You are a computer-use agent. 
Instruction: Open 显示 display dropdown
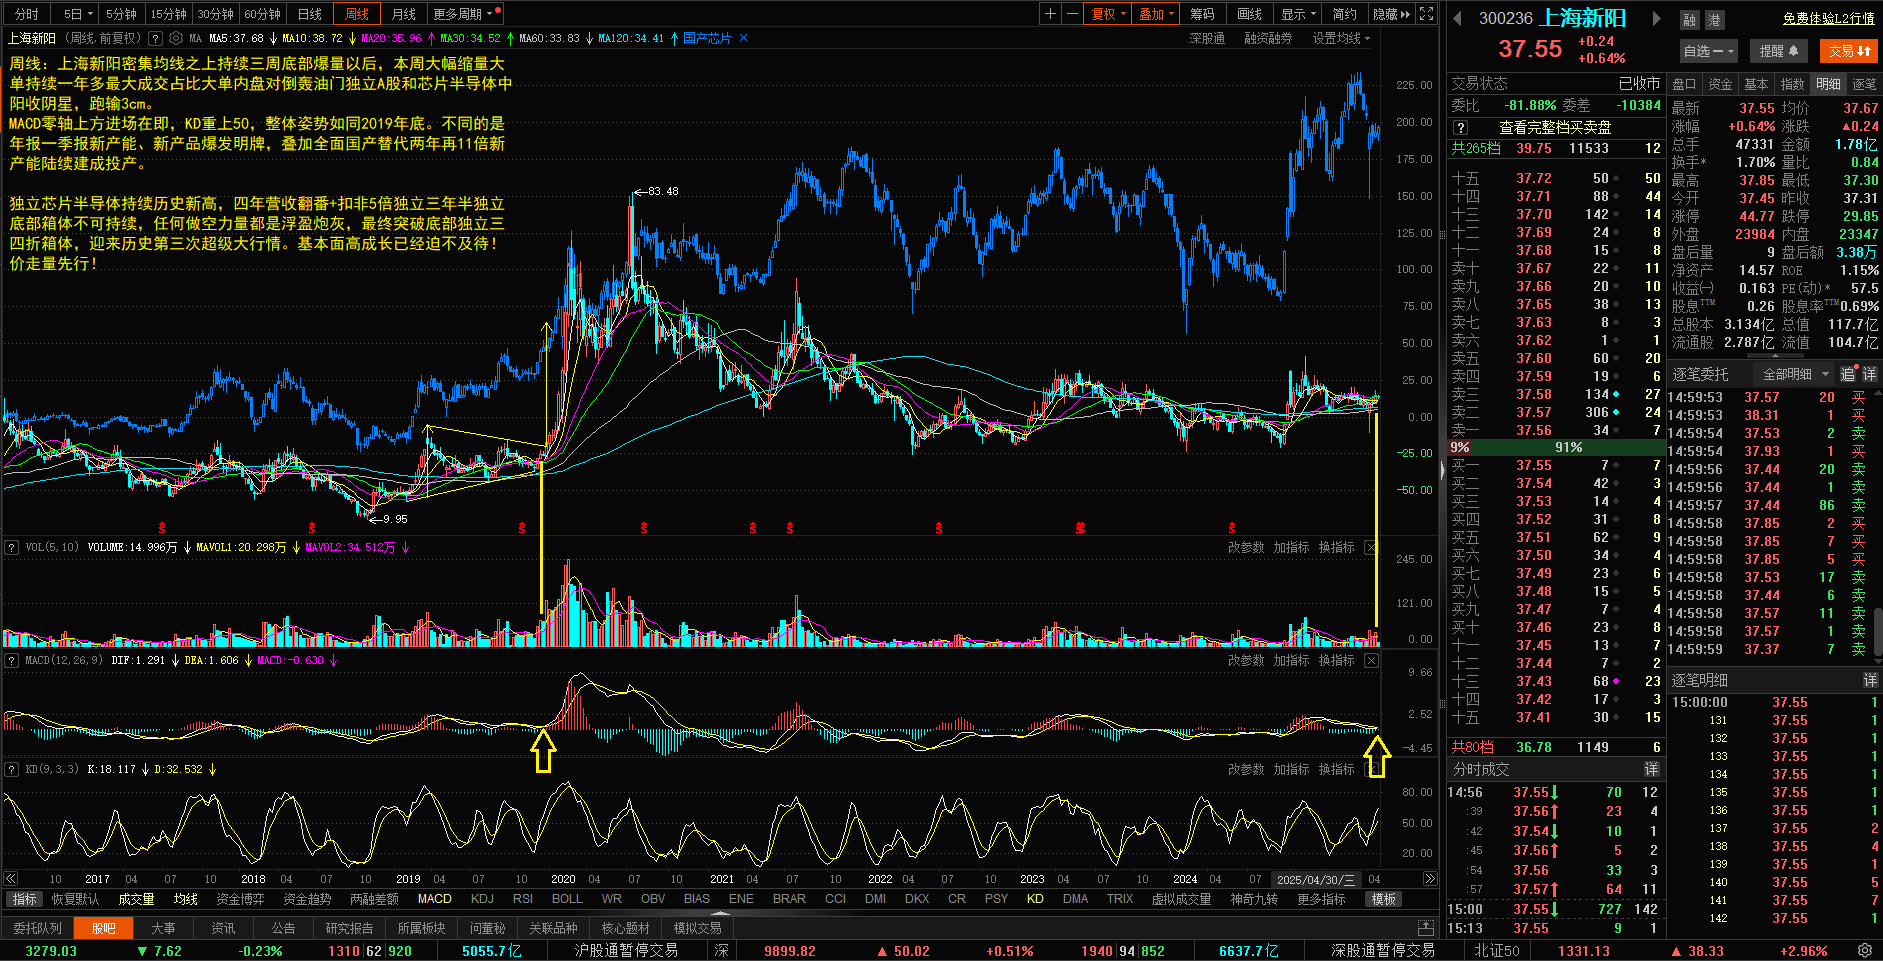click(1299, 14)
